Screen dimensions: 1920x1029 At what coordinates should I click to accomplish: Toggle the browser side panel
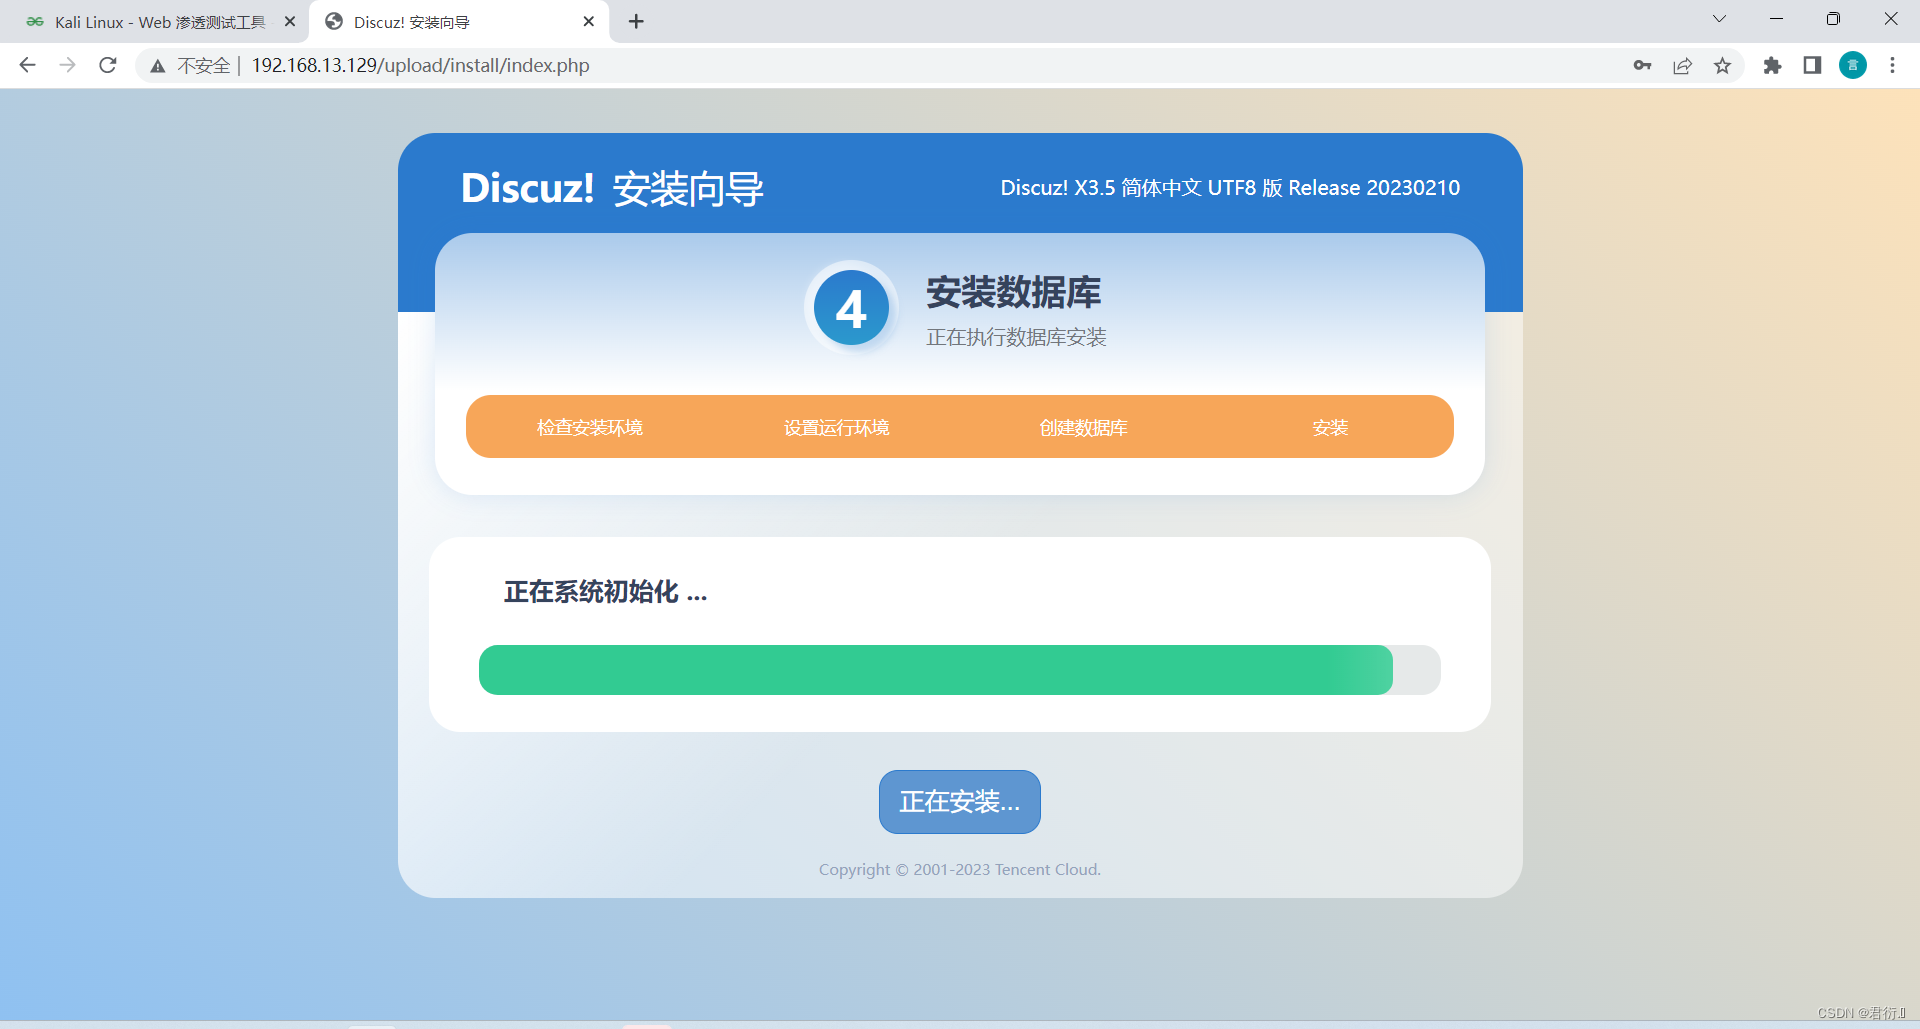point(1812,65)
